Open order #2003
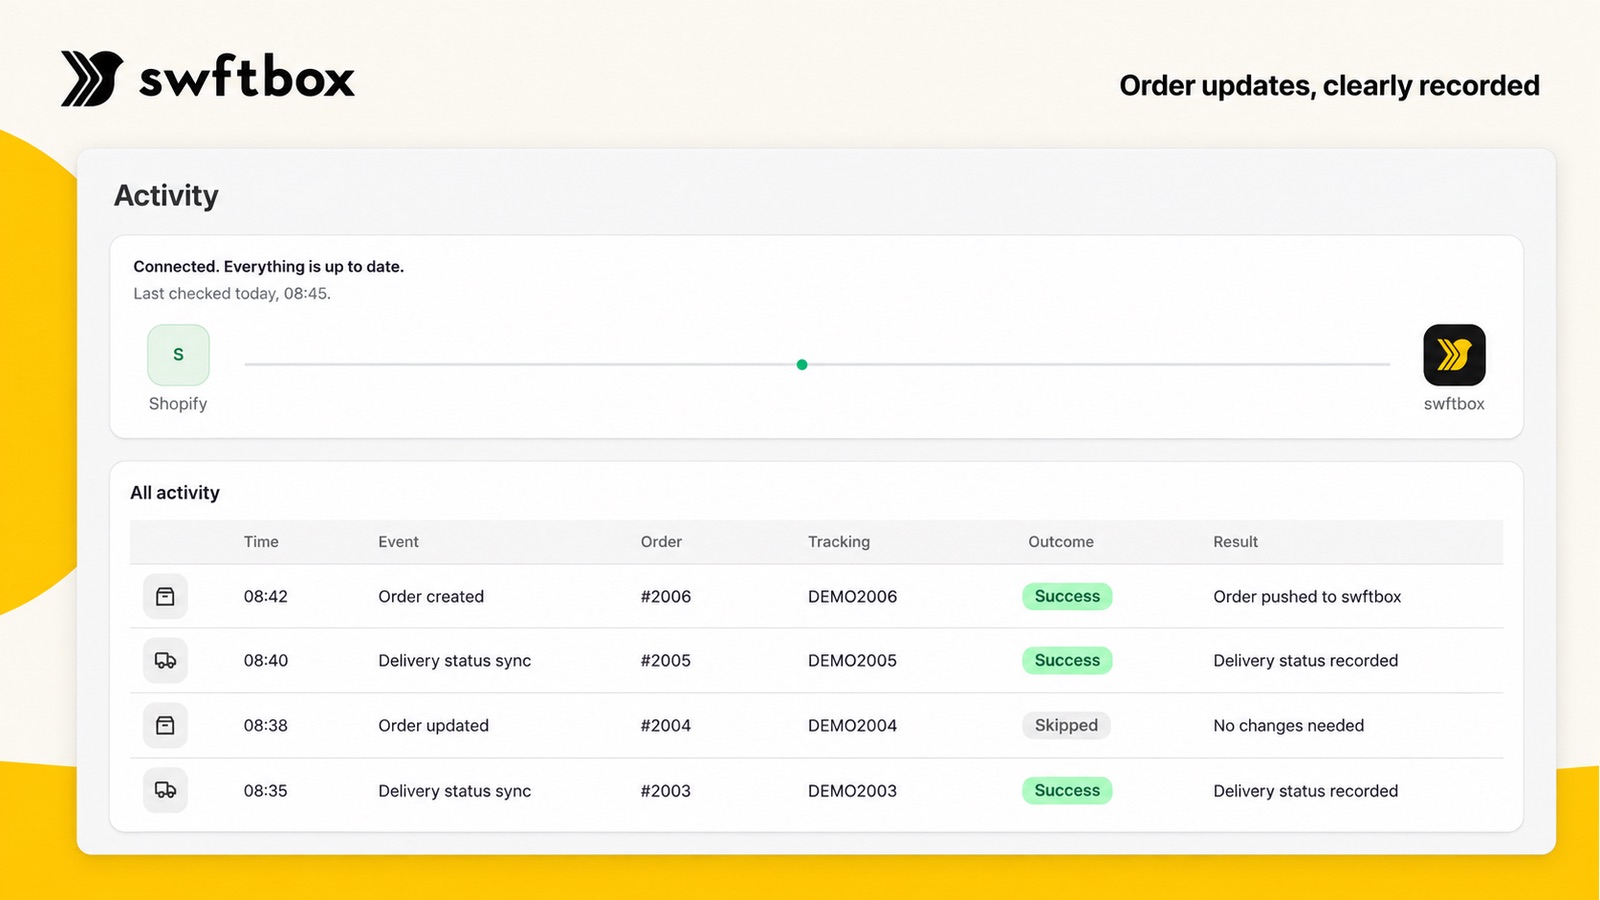The height and width of the screenshot is (900, 1600). 666,791
